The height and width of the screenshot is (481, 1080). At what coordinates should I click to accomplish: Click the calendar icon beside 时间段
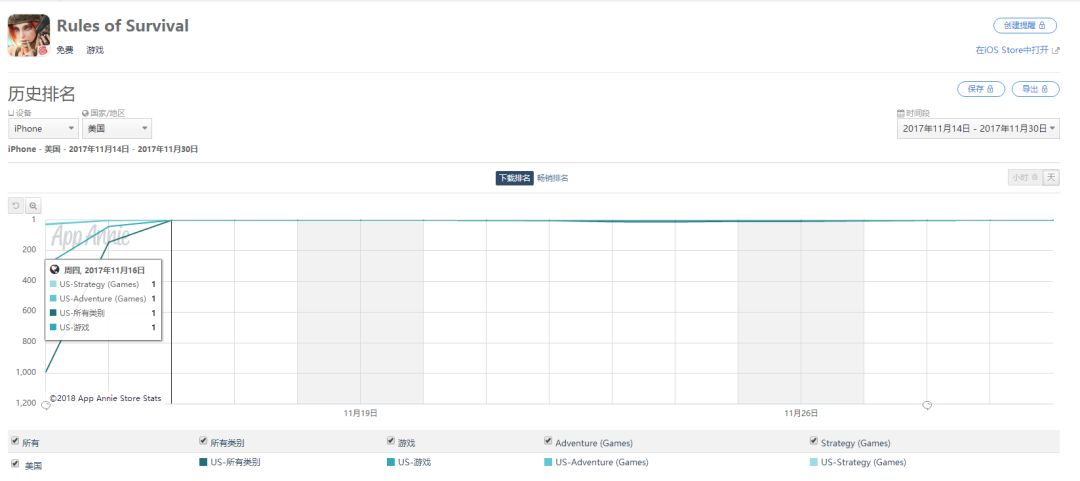point(901,114)
